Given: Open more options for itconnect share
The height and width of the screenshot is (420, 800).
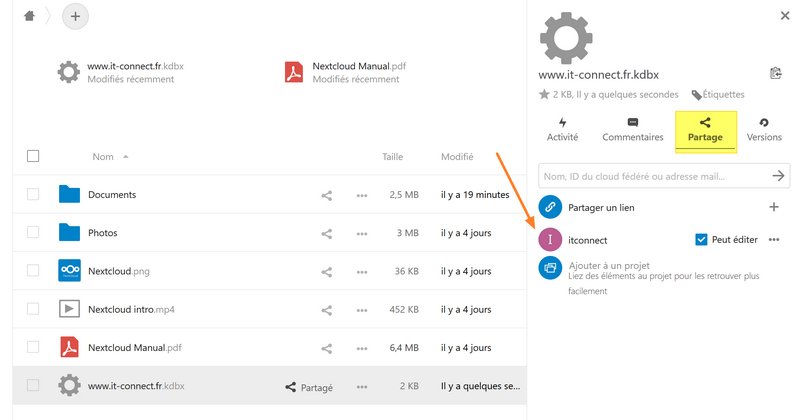Looking at the screenshot, I should [773, 240].
